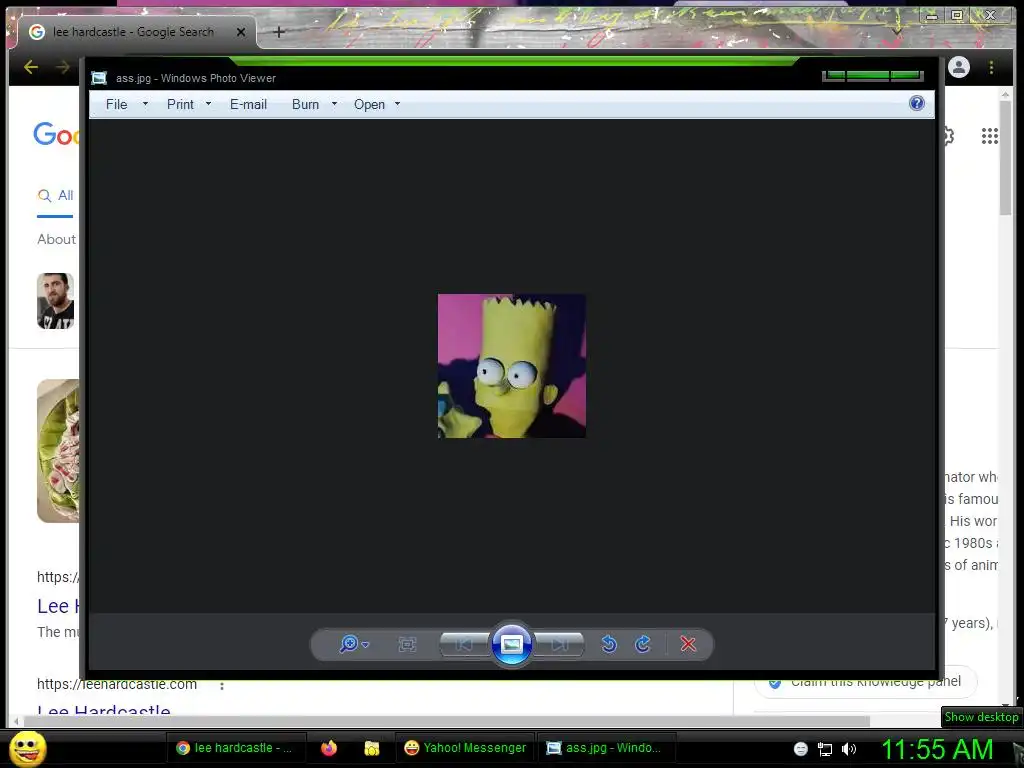Select the lee hardcastle Chrome tab
1024x768 pixels.
pos(133,32)
